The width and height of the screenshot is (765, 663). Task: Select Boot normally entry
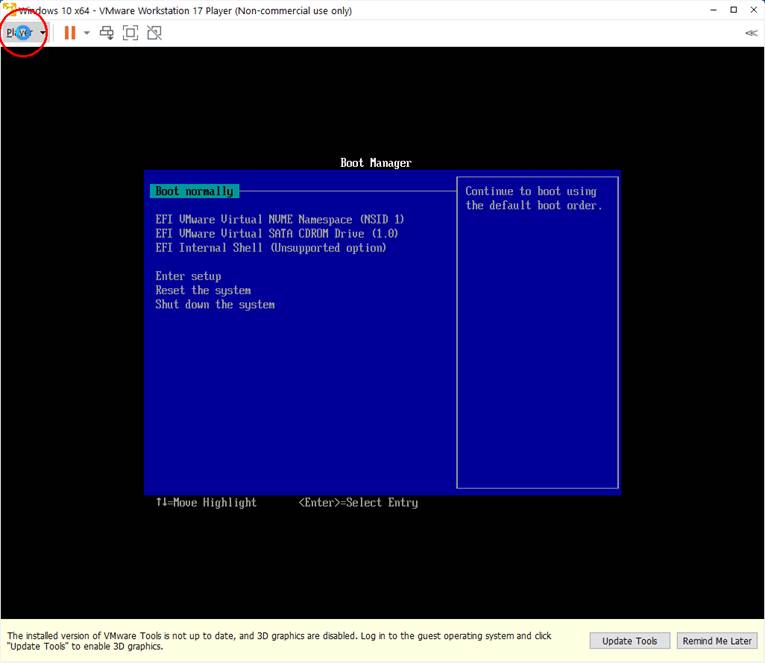[x=194, y=191]
